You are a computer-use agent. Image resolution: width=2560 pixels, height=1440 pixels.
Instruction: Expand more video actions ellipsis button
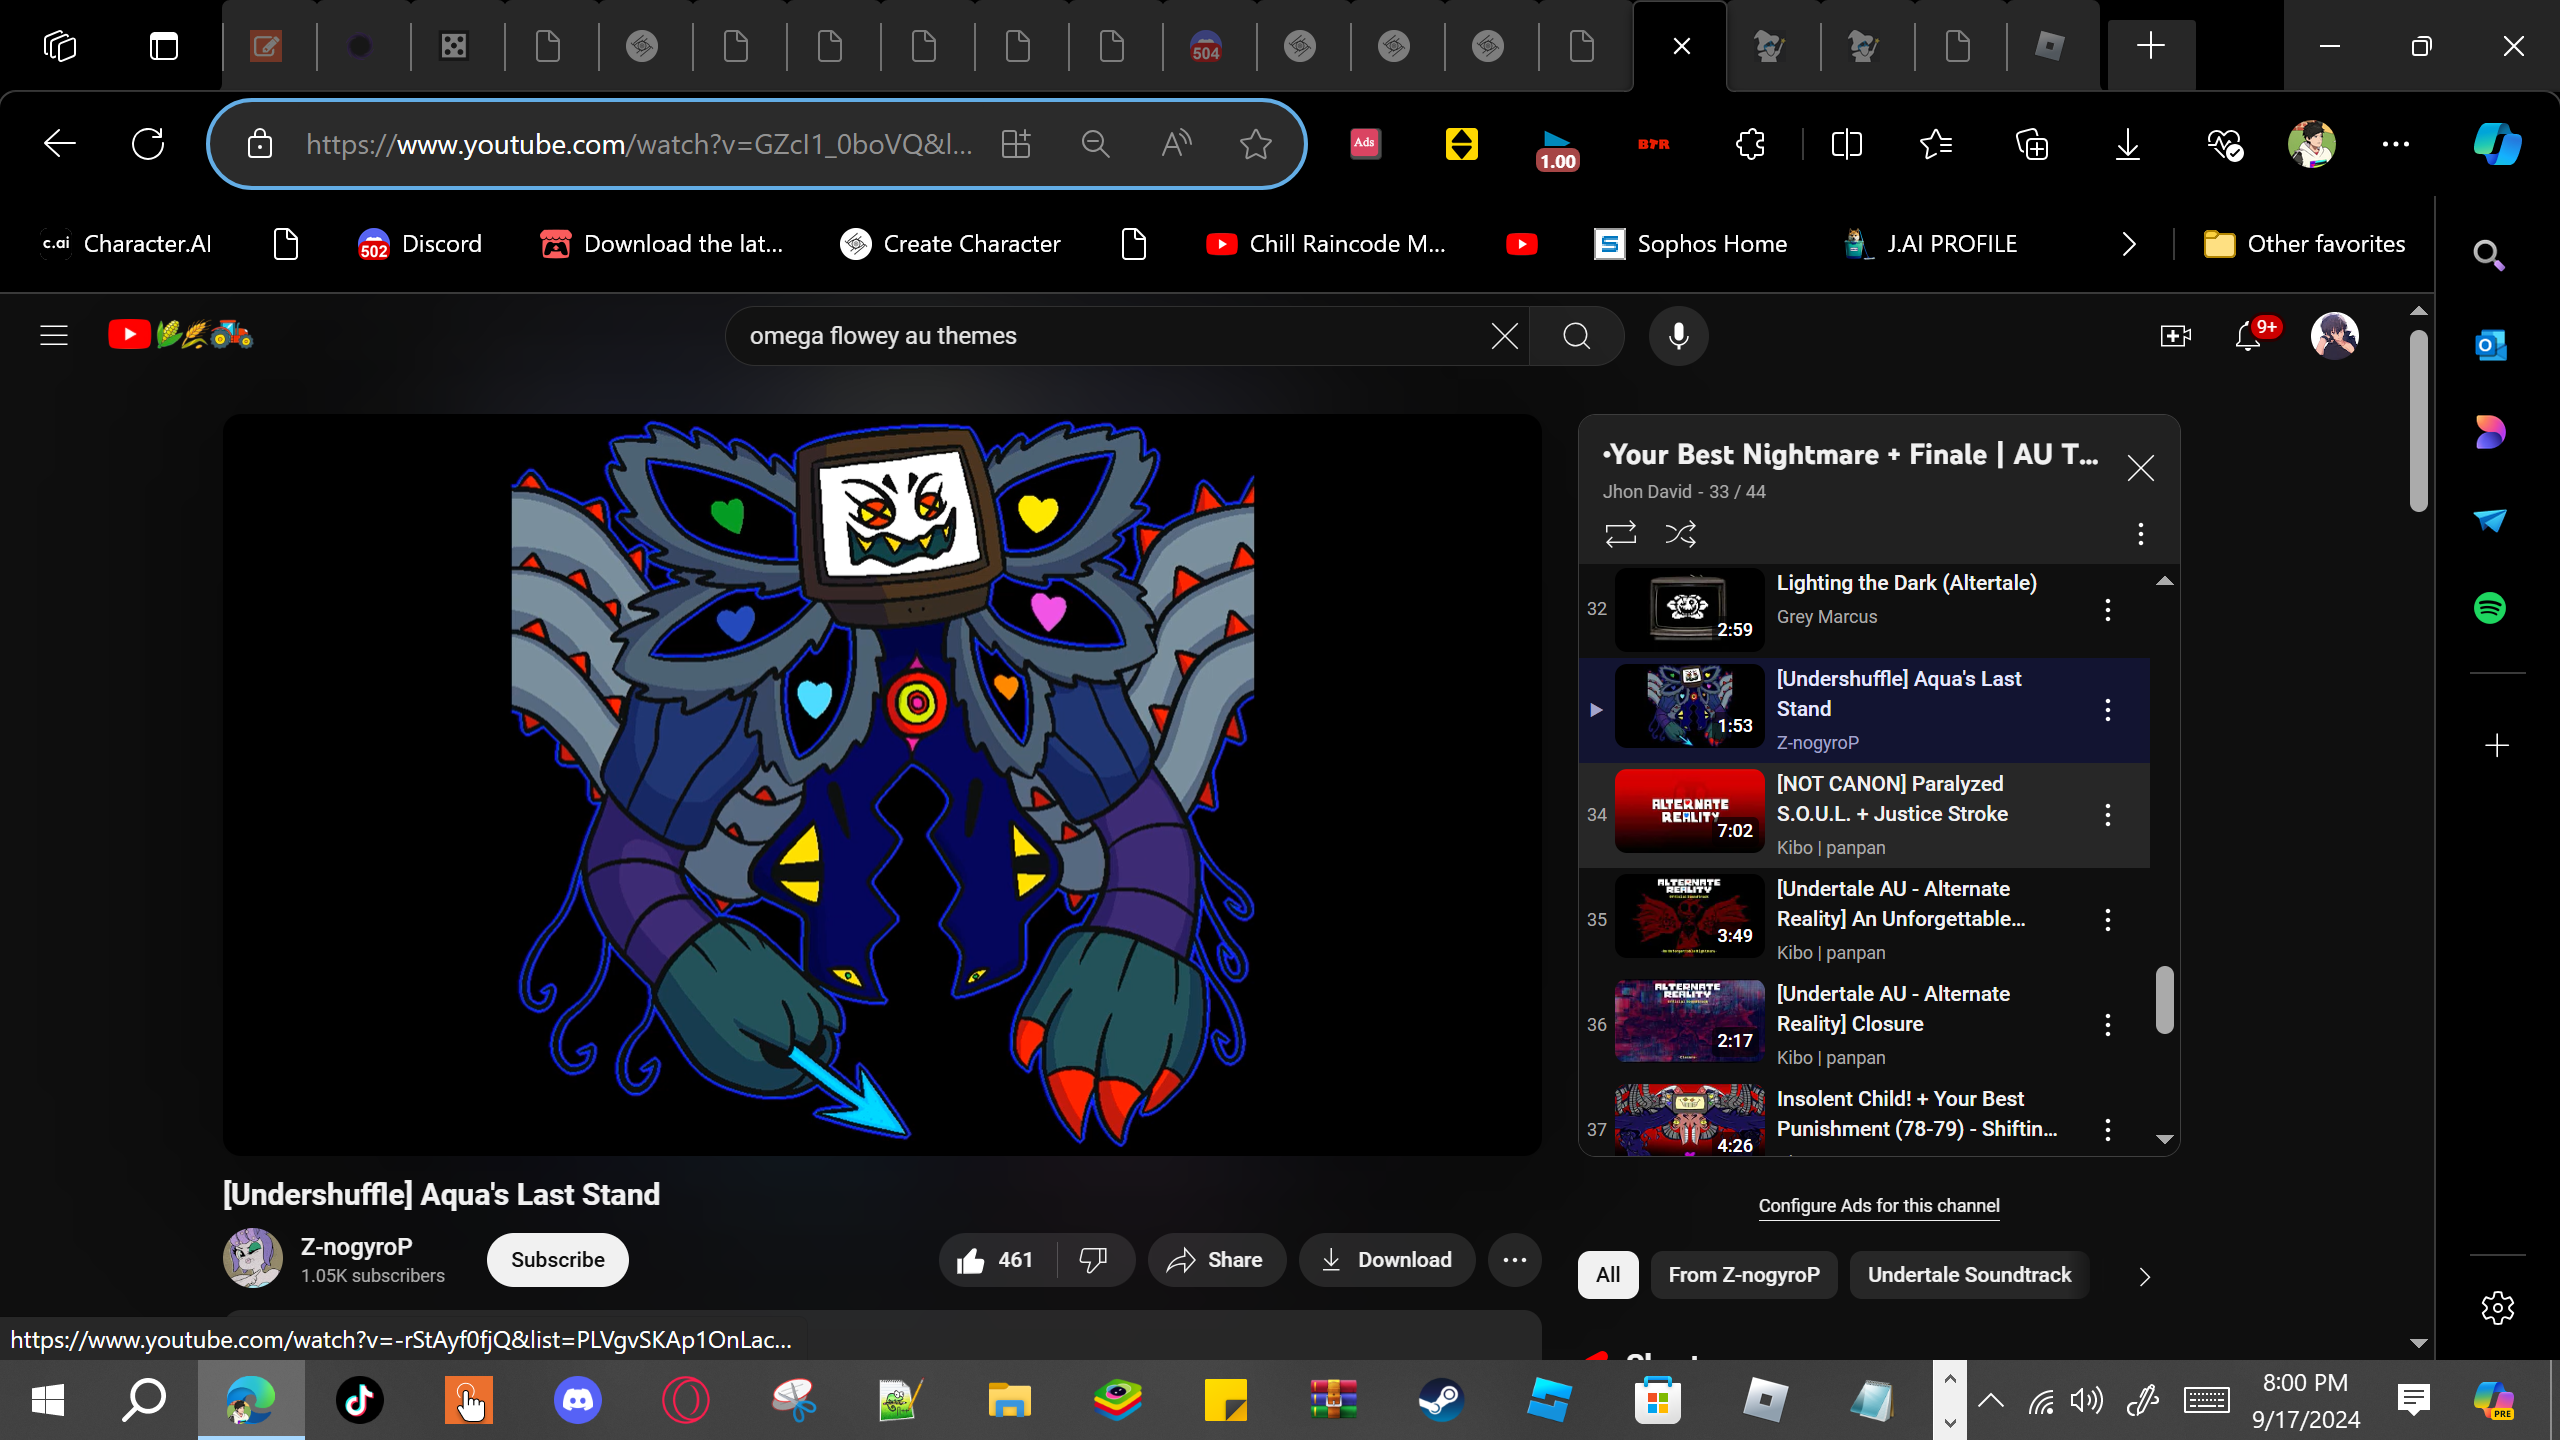[1514, 1260]
